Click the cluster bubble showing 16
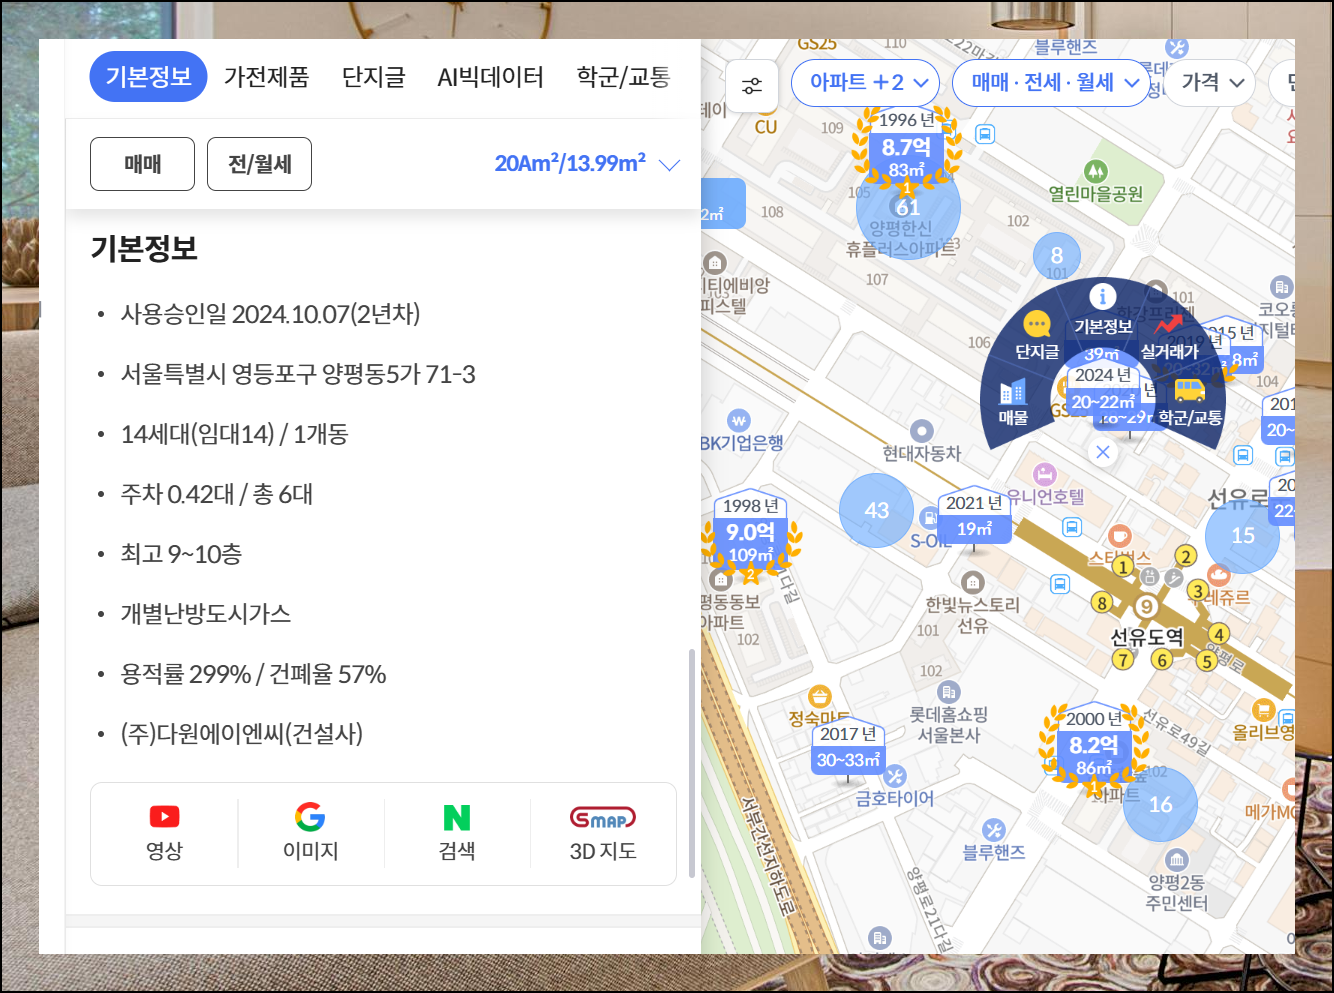Screen dimensions: 1334x993 [1160, 804]
